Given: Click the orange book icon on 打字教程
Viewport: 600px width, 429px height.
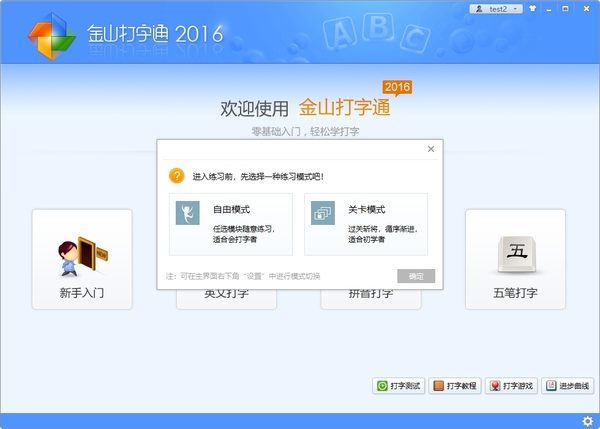Looking at the screenshot, I should 439,386.
